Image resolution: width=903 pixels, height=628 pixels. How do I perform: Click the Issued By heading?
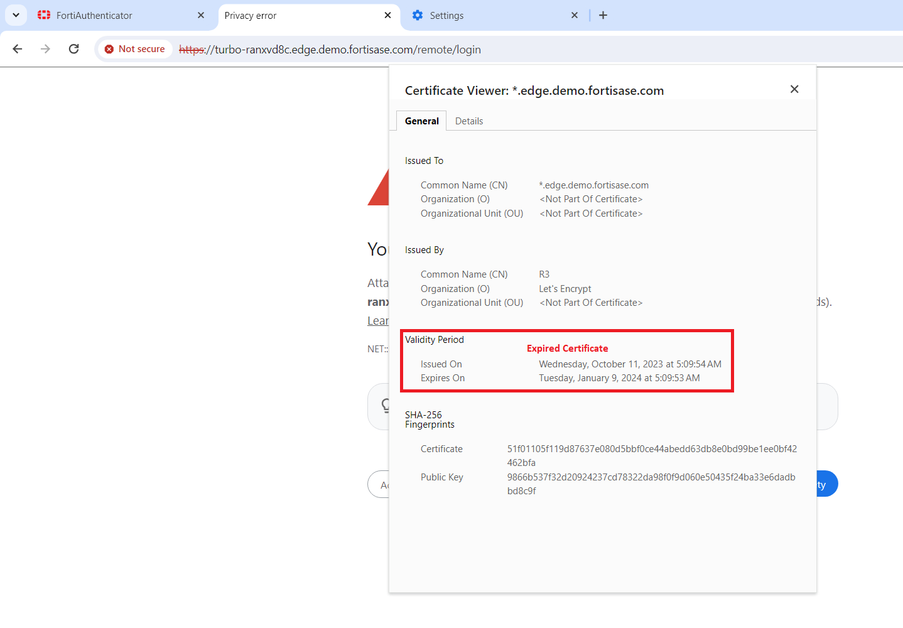click(424, 250)
